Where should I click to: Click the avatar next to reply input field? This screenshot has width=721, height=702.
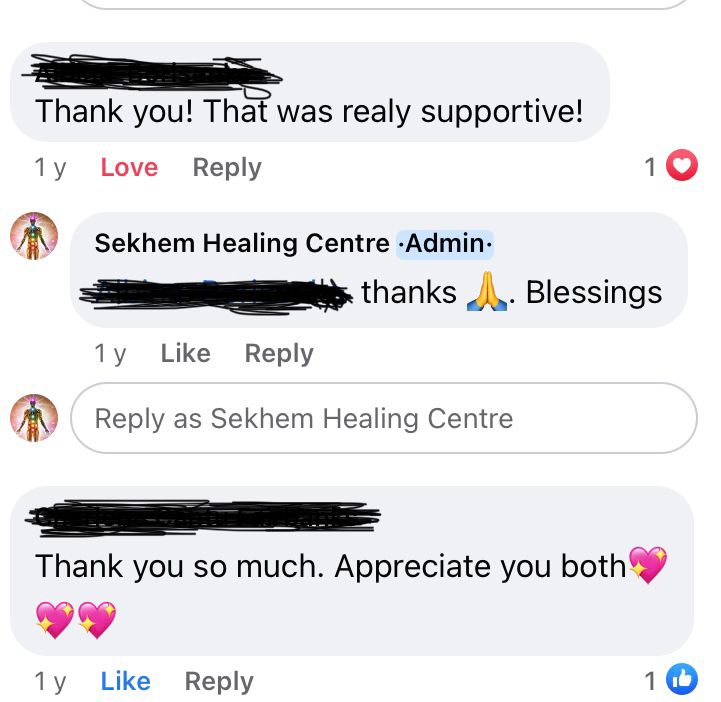click(34, 417)
